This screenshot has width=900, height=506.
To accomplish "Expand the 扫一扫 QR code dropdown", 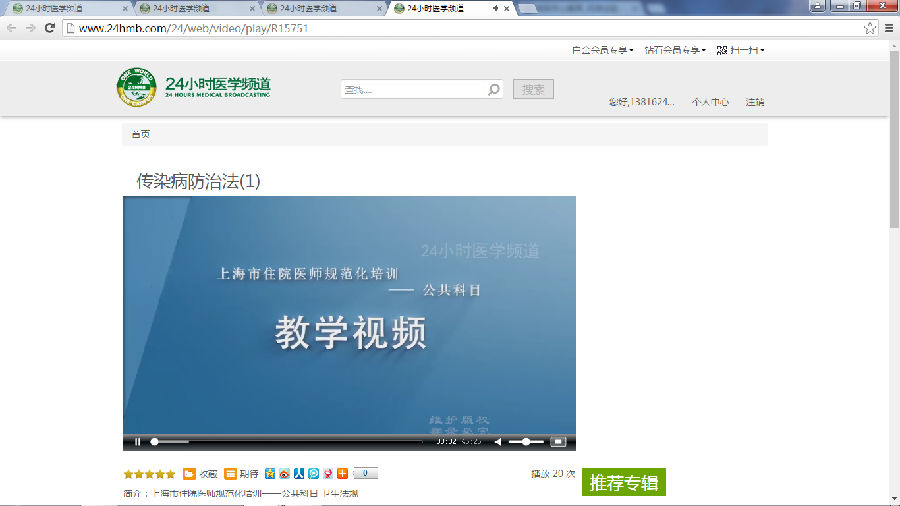I will [740, 50].
